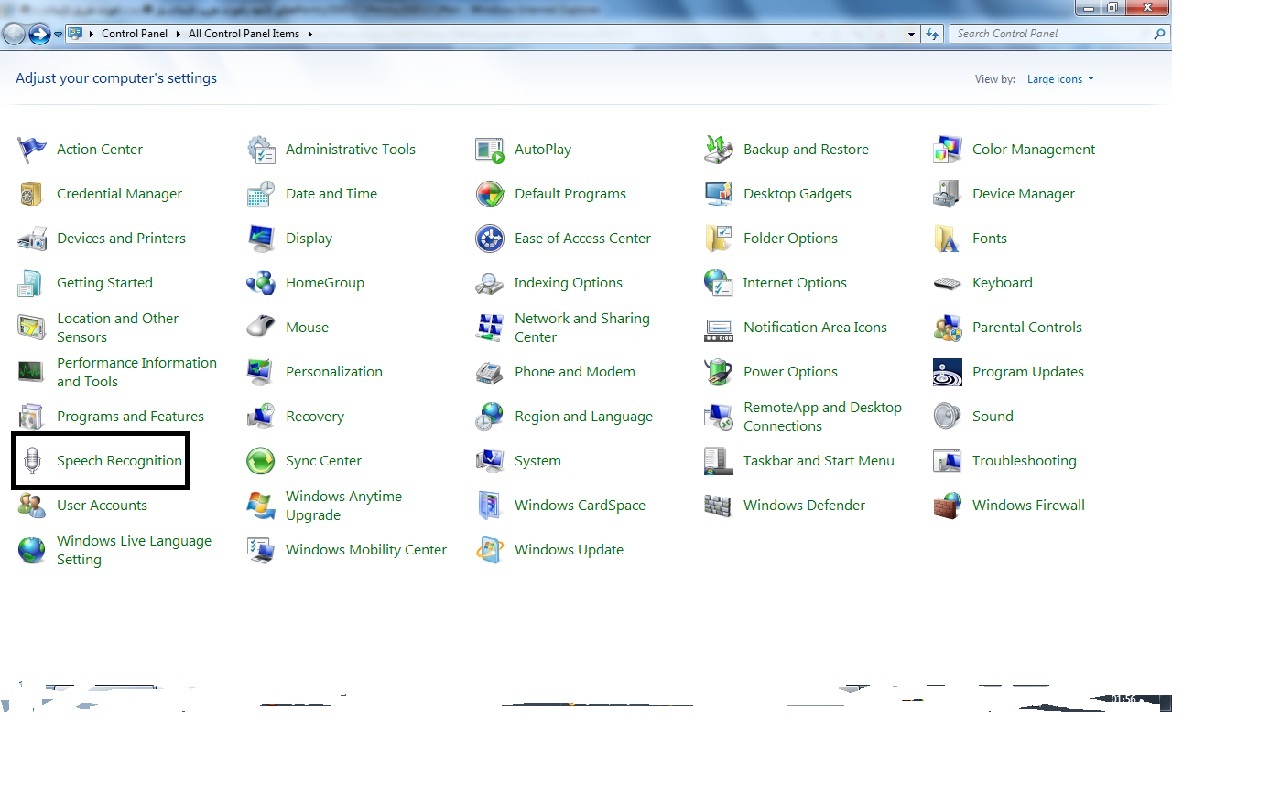The width and height of the screenshot is (1280, 800).
Task: Open the Windows Update icon
Action: coord(489,550)
